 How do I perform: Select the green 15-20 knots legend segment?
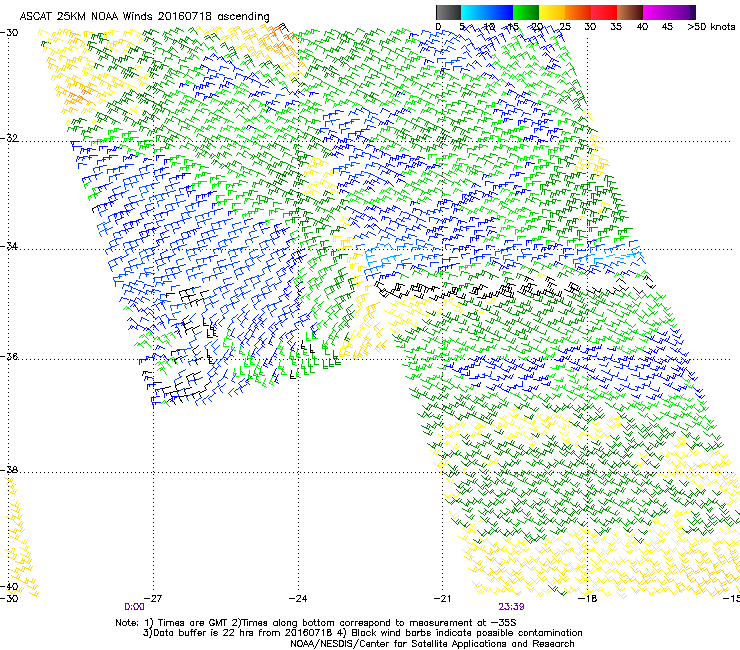[526, 12]
